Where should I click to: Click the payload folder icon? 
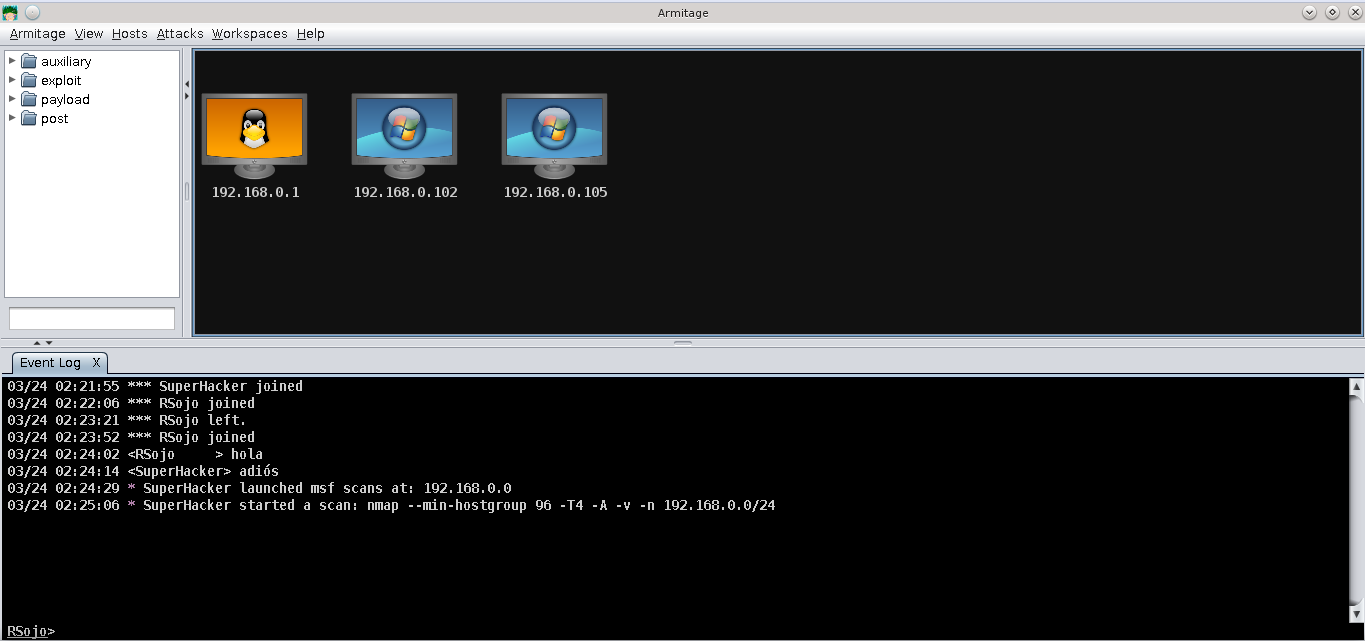click(30, 99)
